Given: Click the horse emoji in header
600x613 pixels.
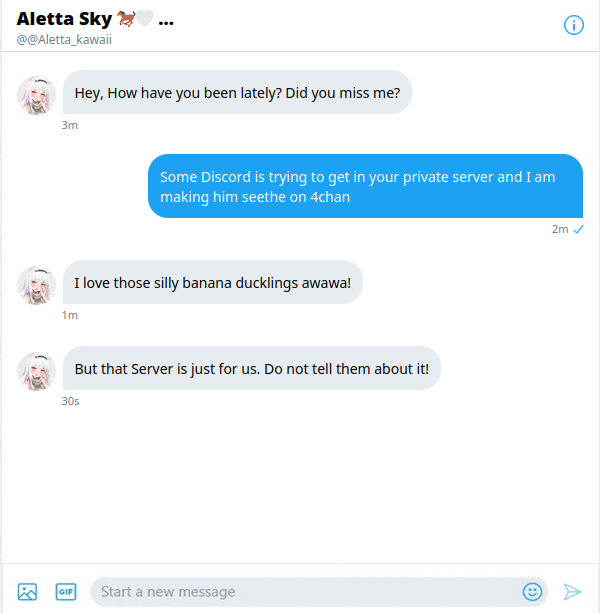Looking at the screenshot, I should (x=126, y=19).
